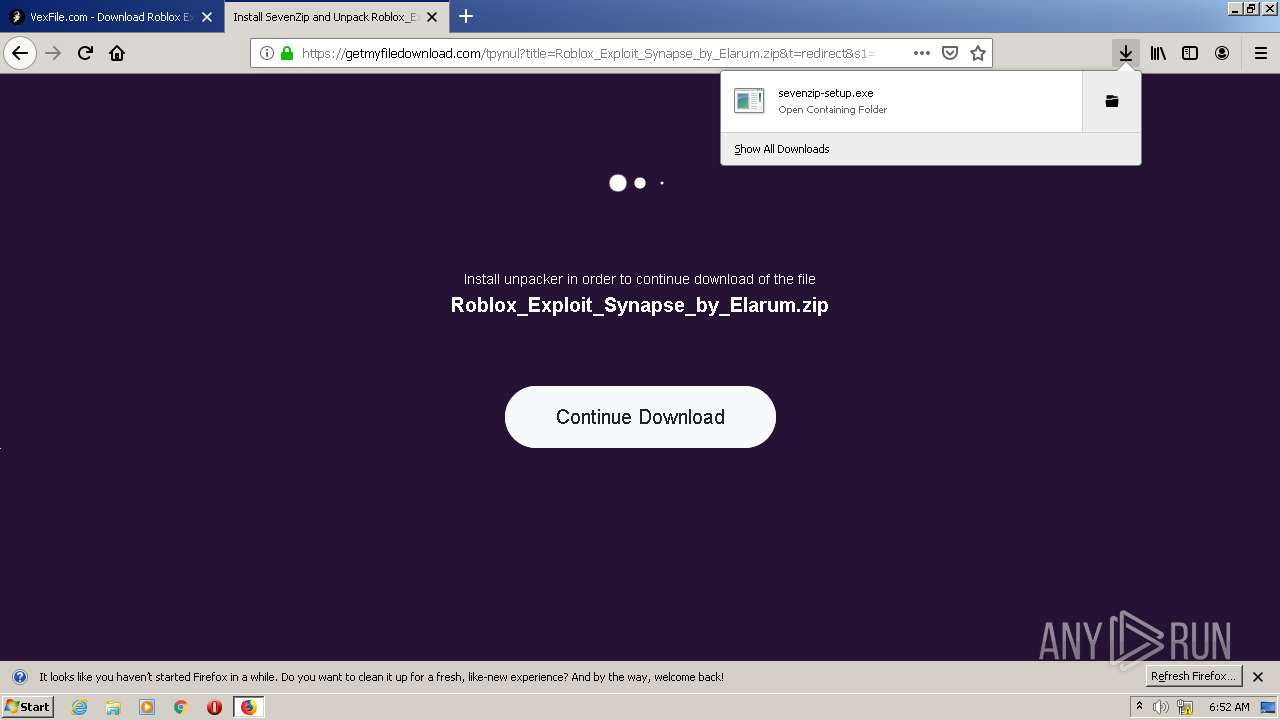Bookmark this page with the star
This screenshot has width=1280, height=720.
(x=978, y=53)
